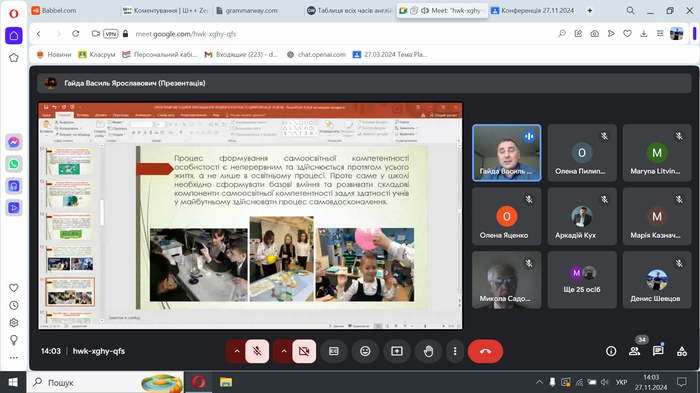This screenshot has height=393, width=700.
Task: Toggle the disabled camera button
Action: 304,351
